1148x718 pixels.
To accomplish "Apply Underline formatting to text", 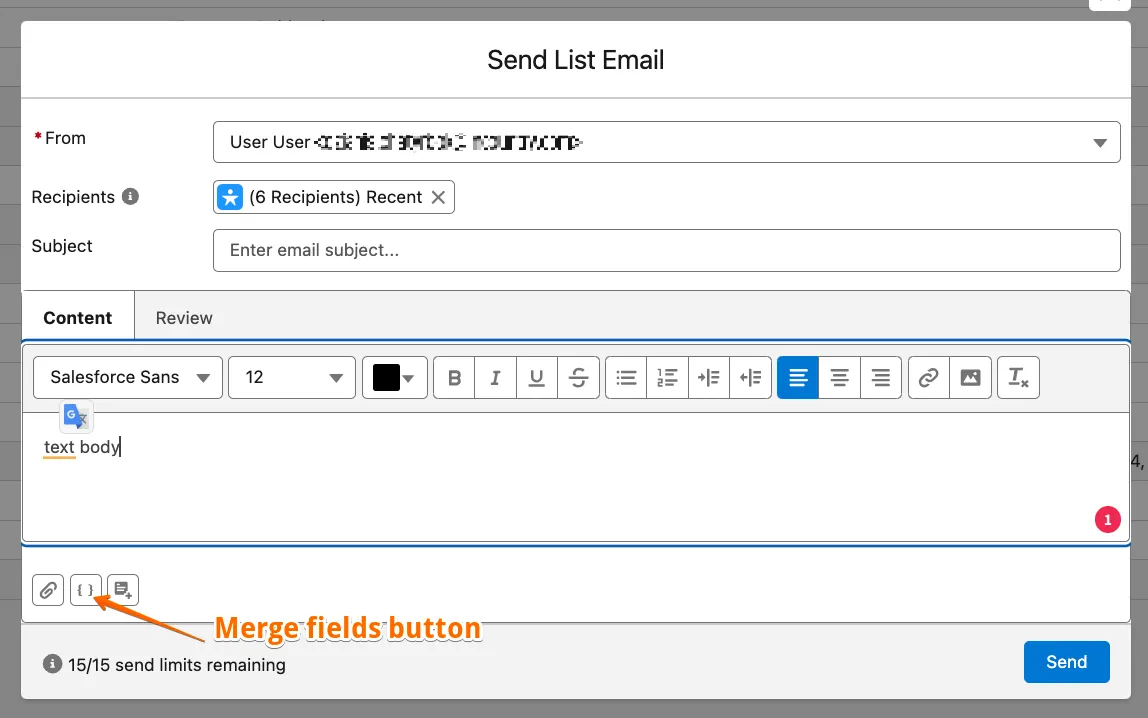I will [x=537, y=378].
